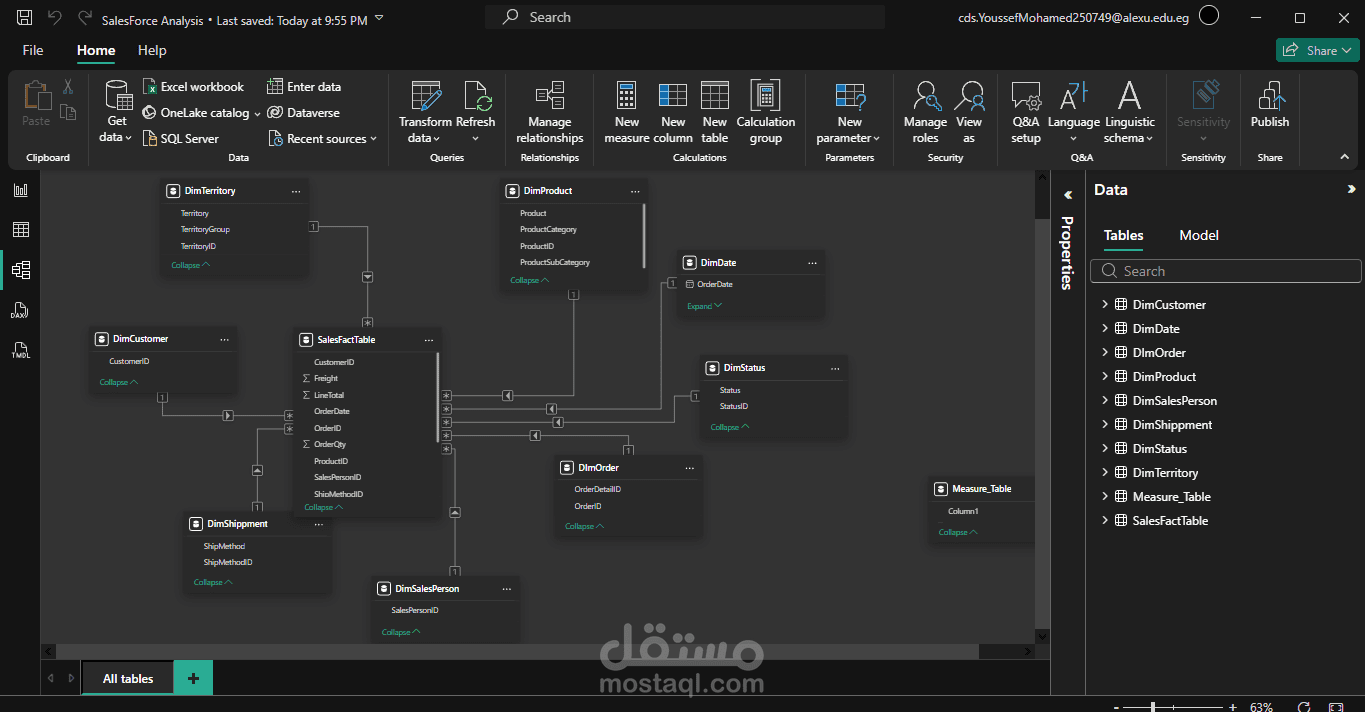Viewport: 1365px width, 712px height.
Task: Open Manage roles security dialog
Action: [x=925, y=112]
